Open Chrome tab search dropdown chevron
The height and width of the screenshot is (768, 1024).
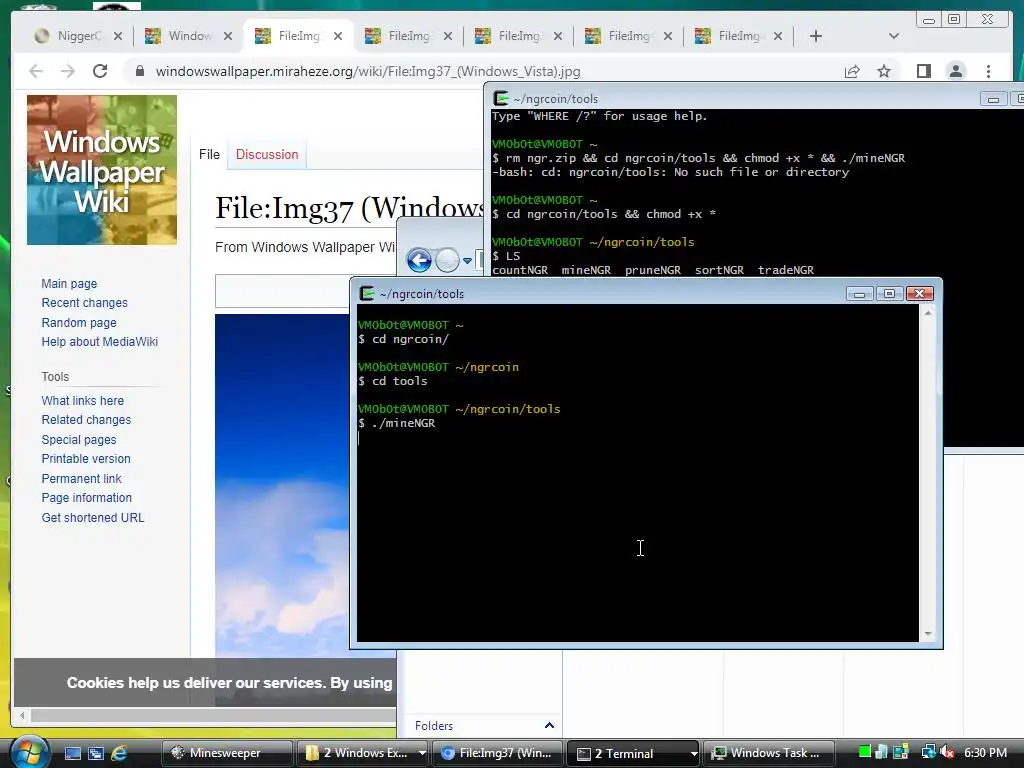tap(894, 36)
